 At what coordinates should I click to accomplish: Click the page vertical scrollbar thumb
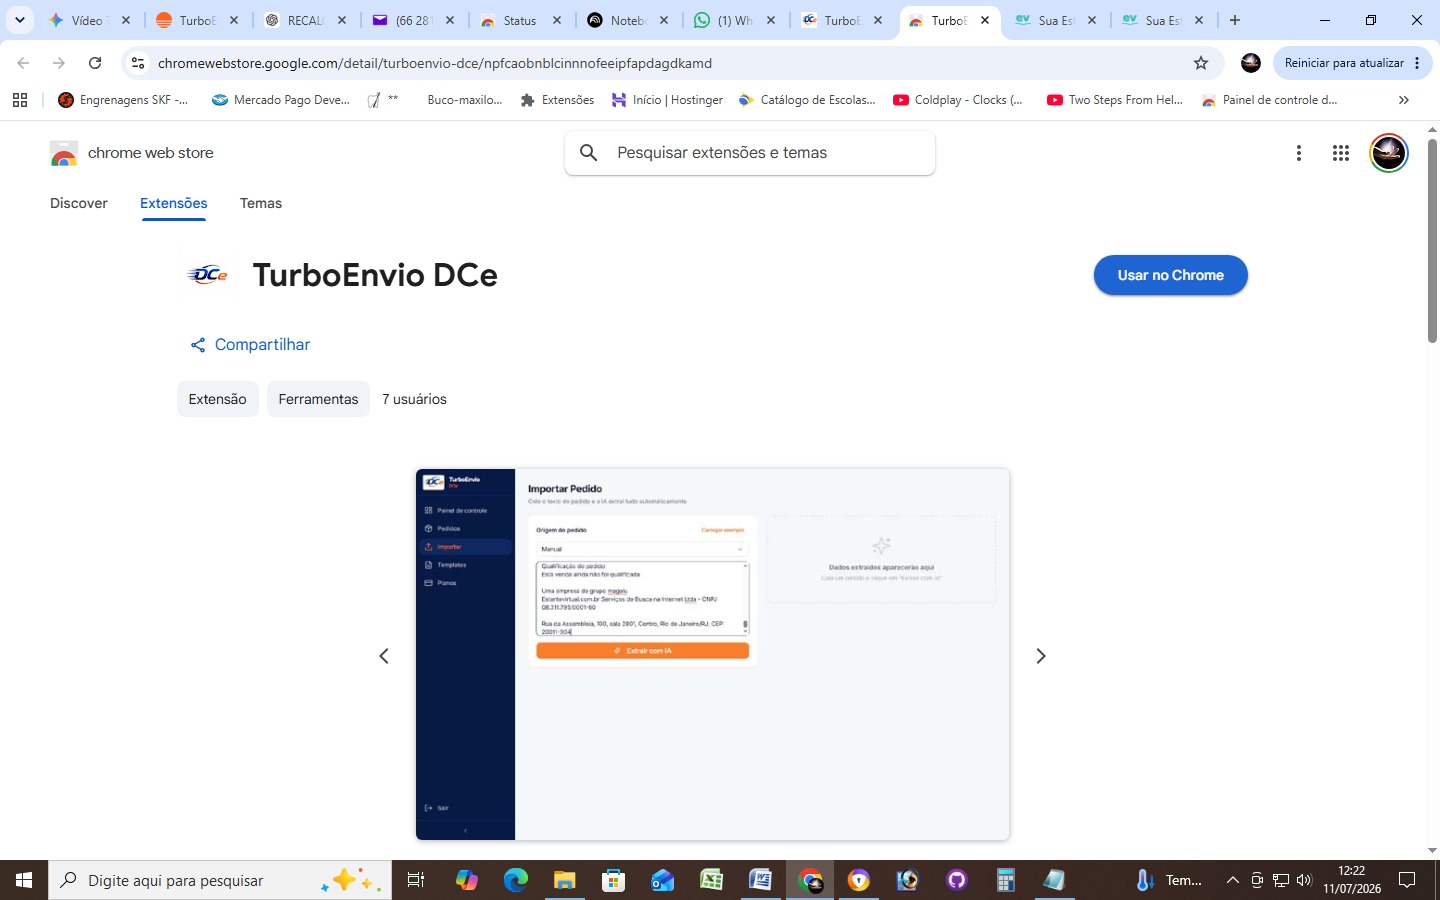(1432, 241)
